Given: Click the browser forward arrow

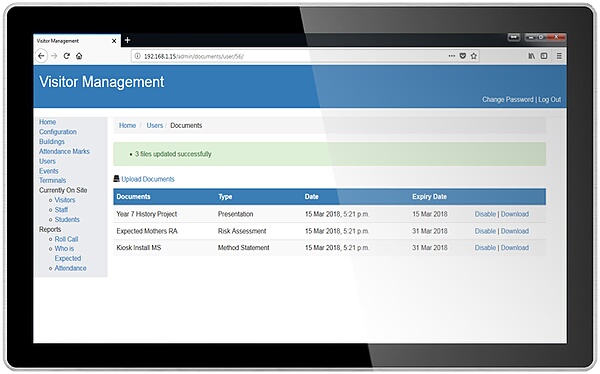Looking at the screenshot, I should (x=54, y=56).
